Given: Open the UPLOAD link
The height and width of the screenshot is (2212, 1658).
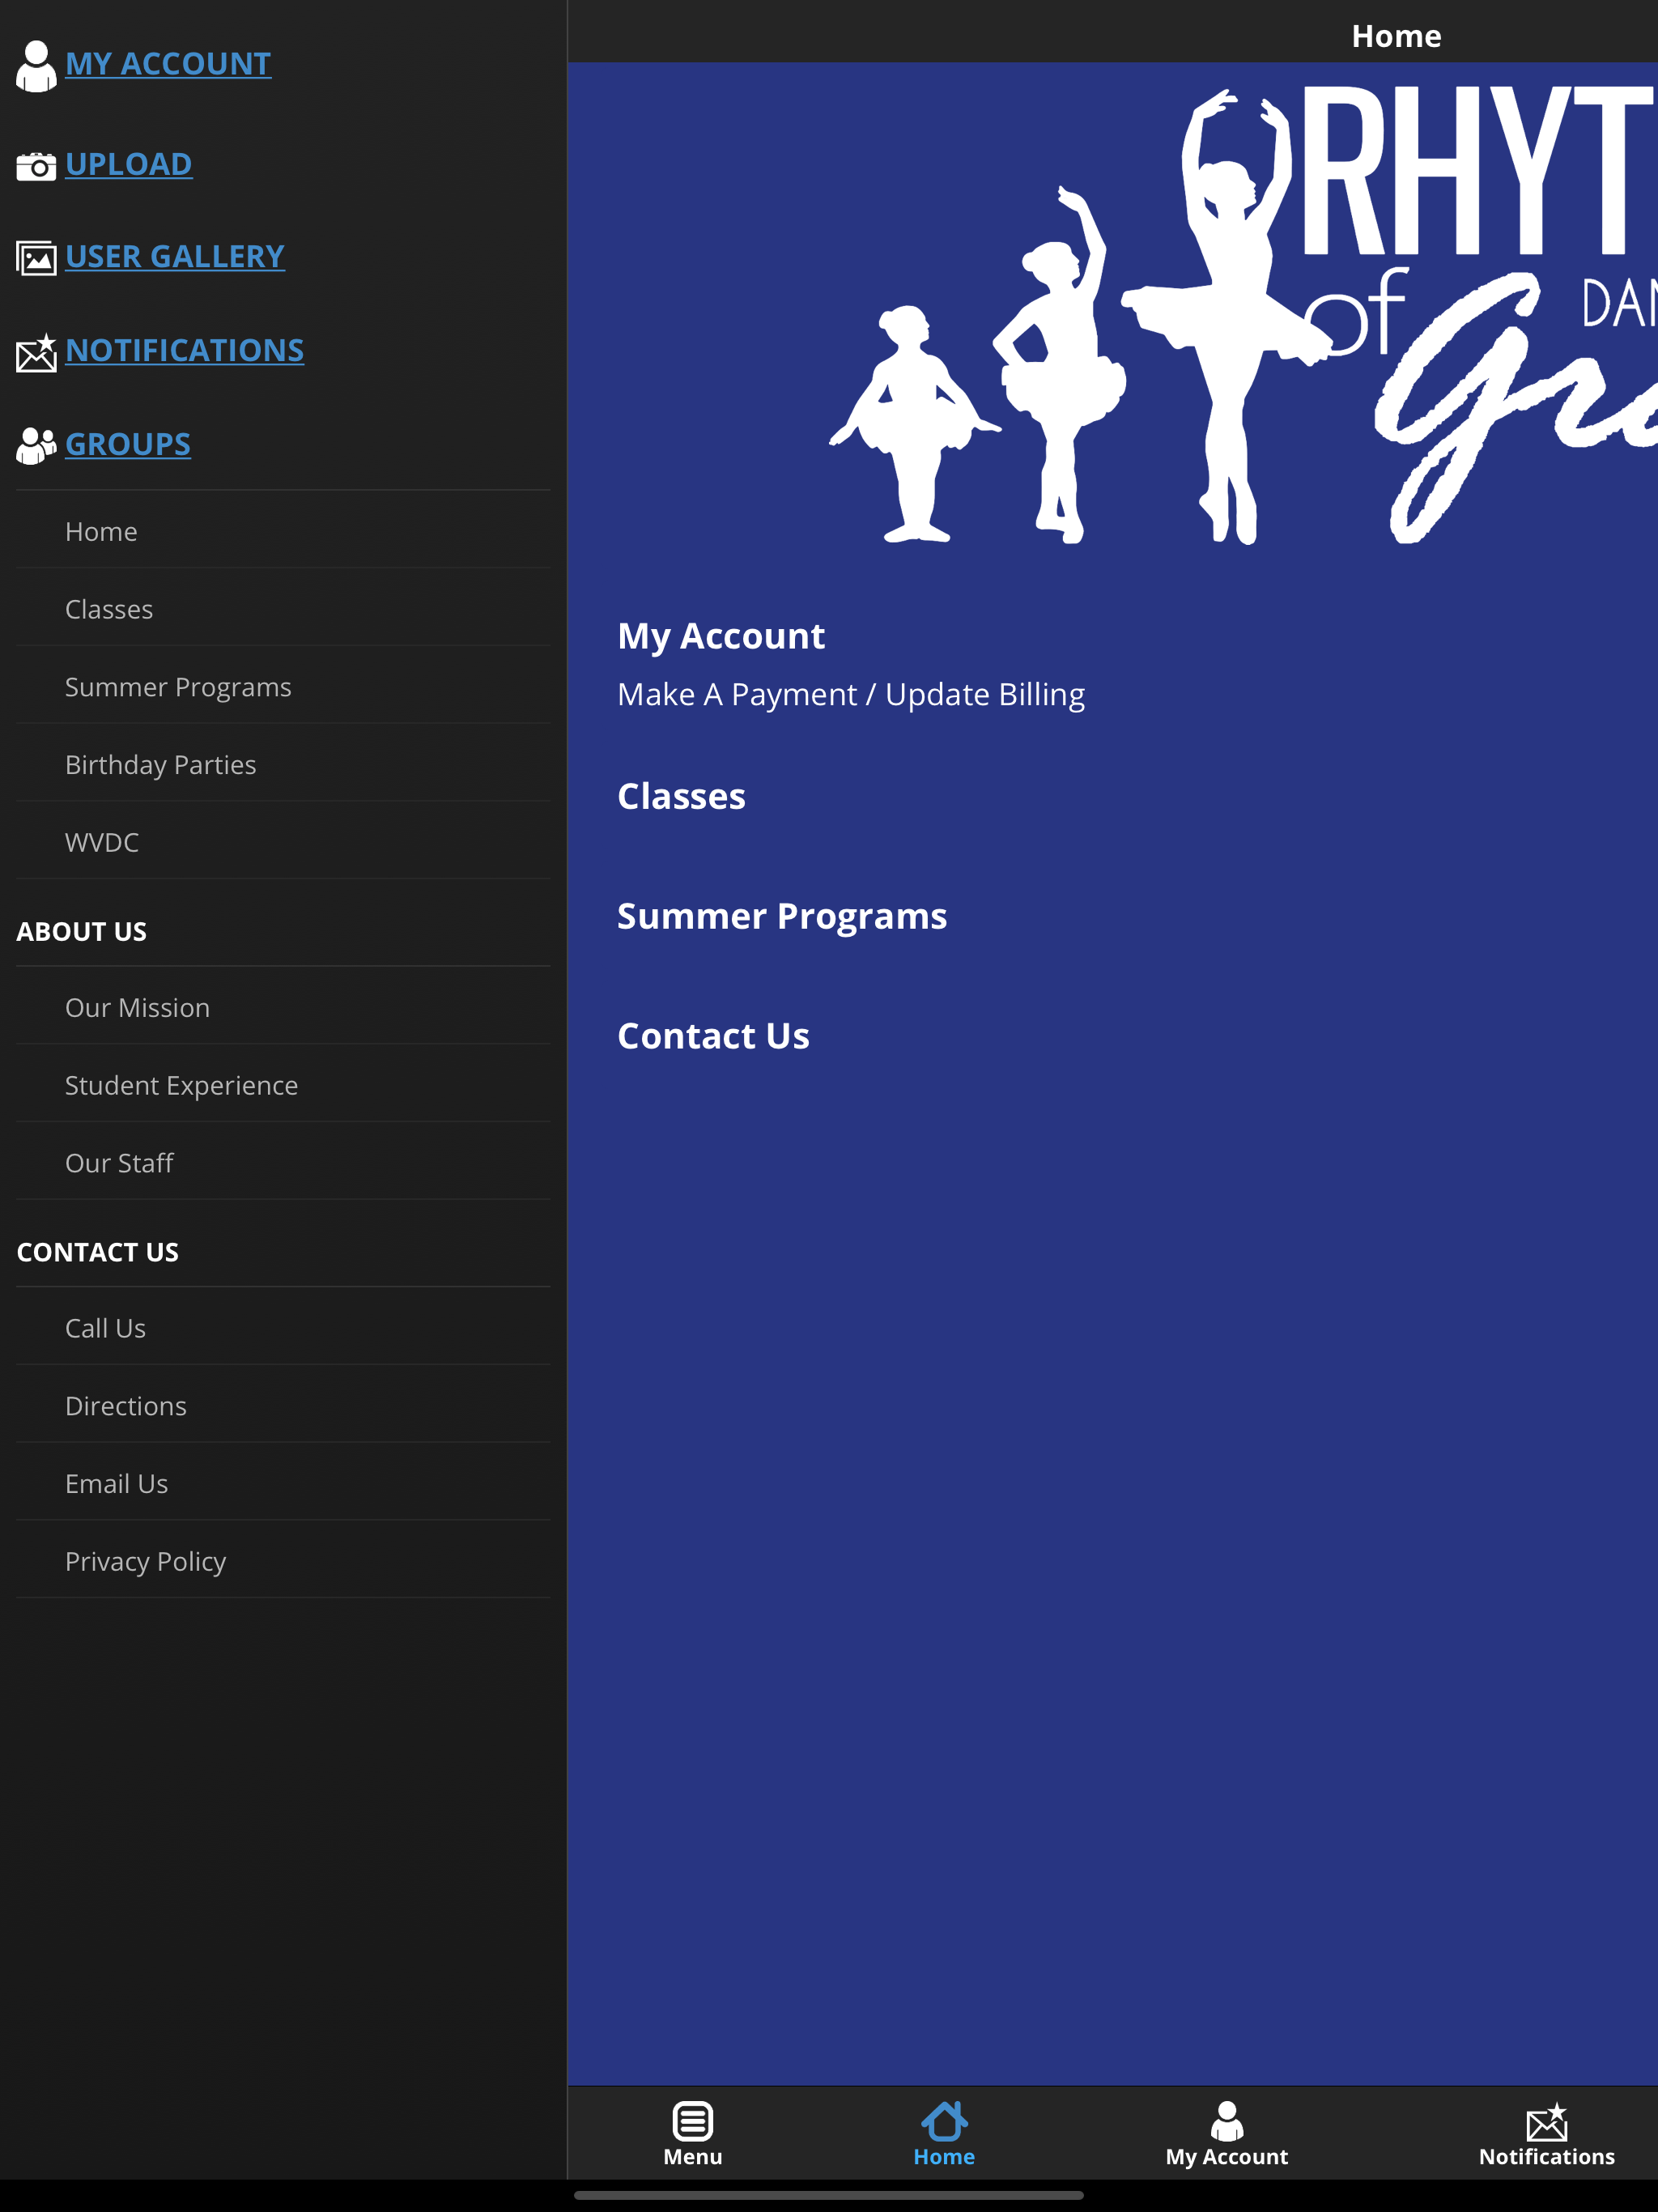Looking at the screenshot, I should [x=129, y=164].
